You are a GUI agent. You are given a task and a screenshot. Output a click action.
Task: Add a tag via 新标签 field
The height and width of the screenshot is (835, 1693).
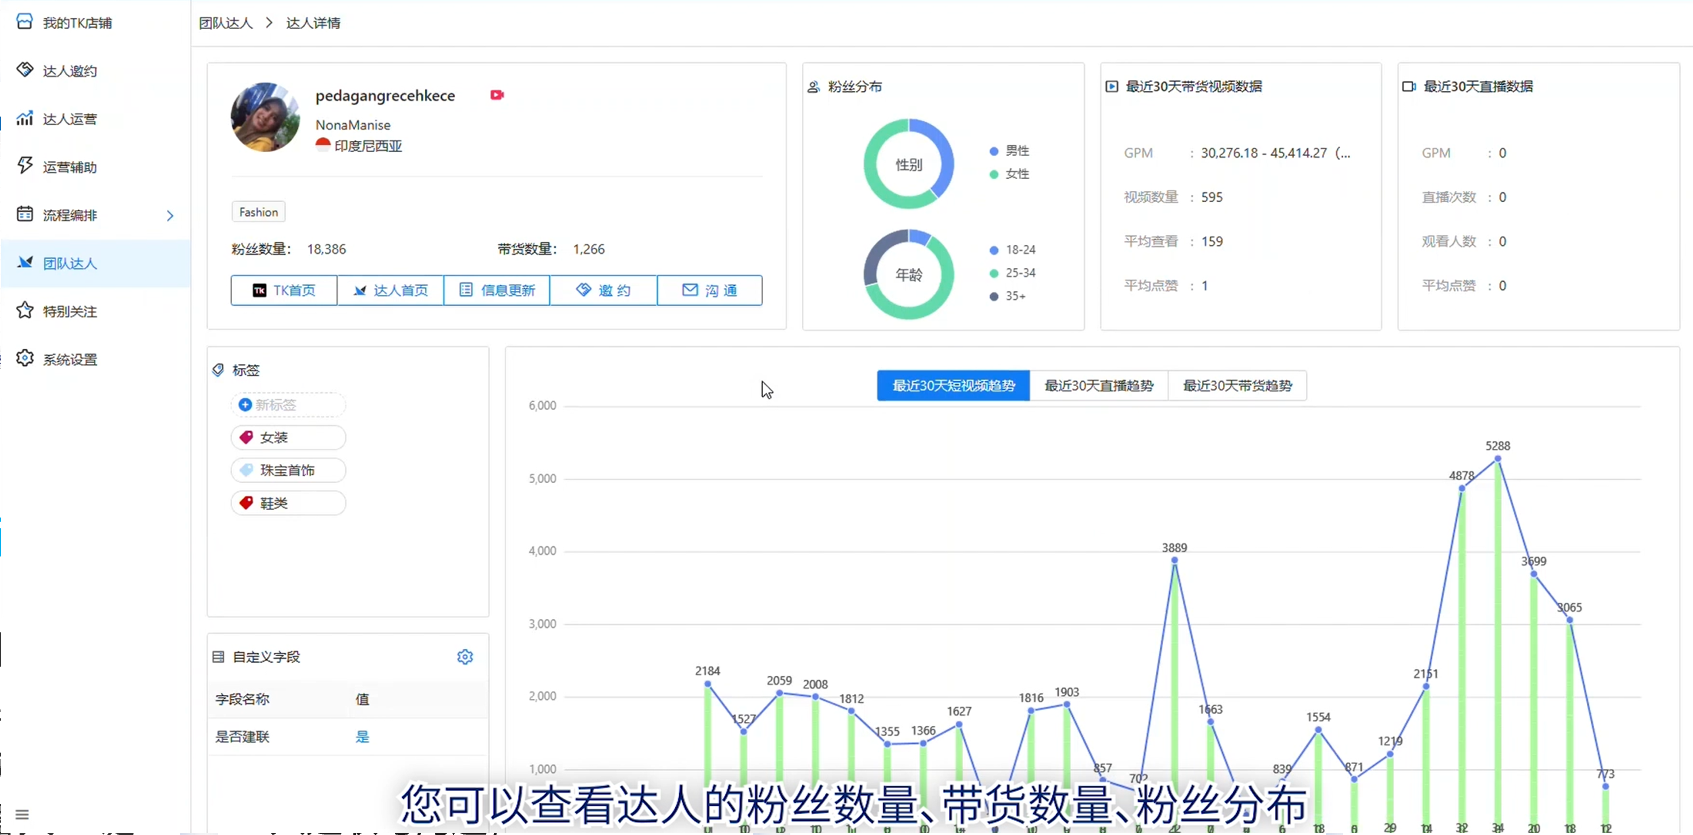pyautogui.click(x=288, y=405)
